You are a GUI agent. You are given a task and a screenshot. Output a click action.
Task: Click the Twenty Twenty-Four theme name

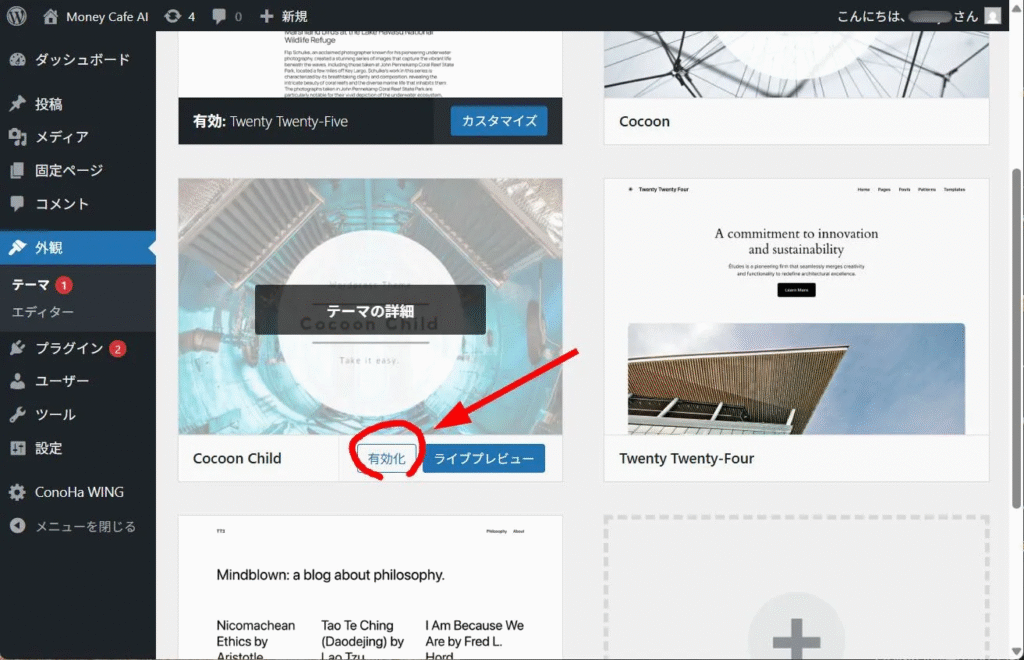(686, 458)
